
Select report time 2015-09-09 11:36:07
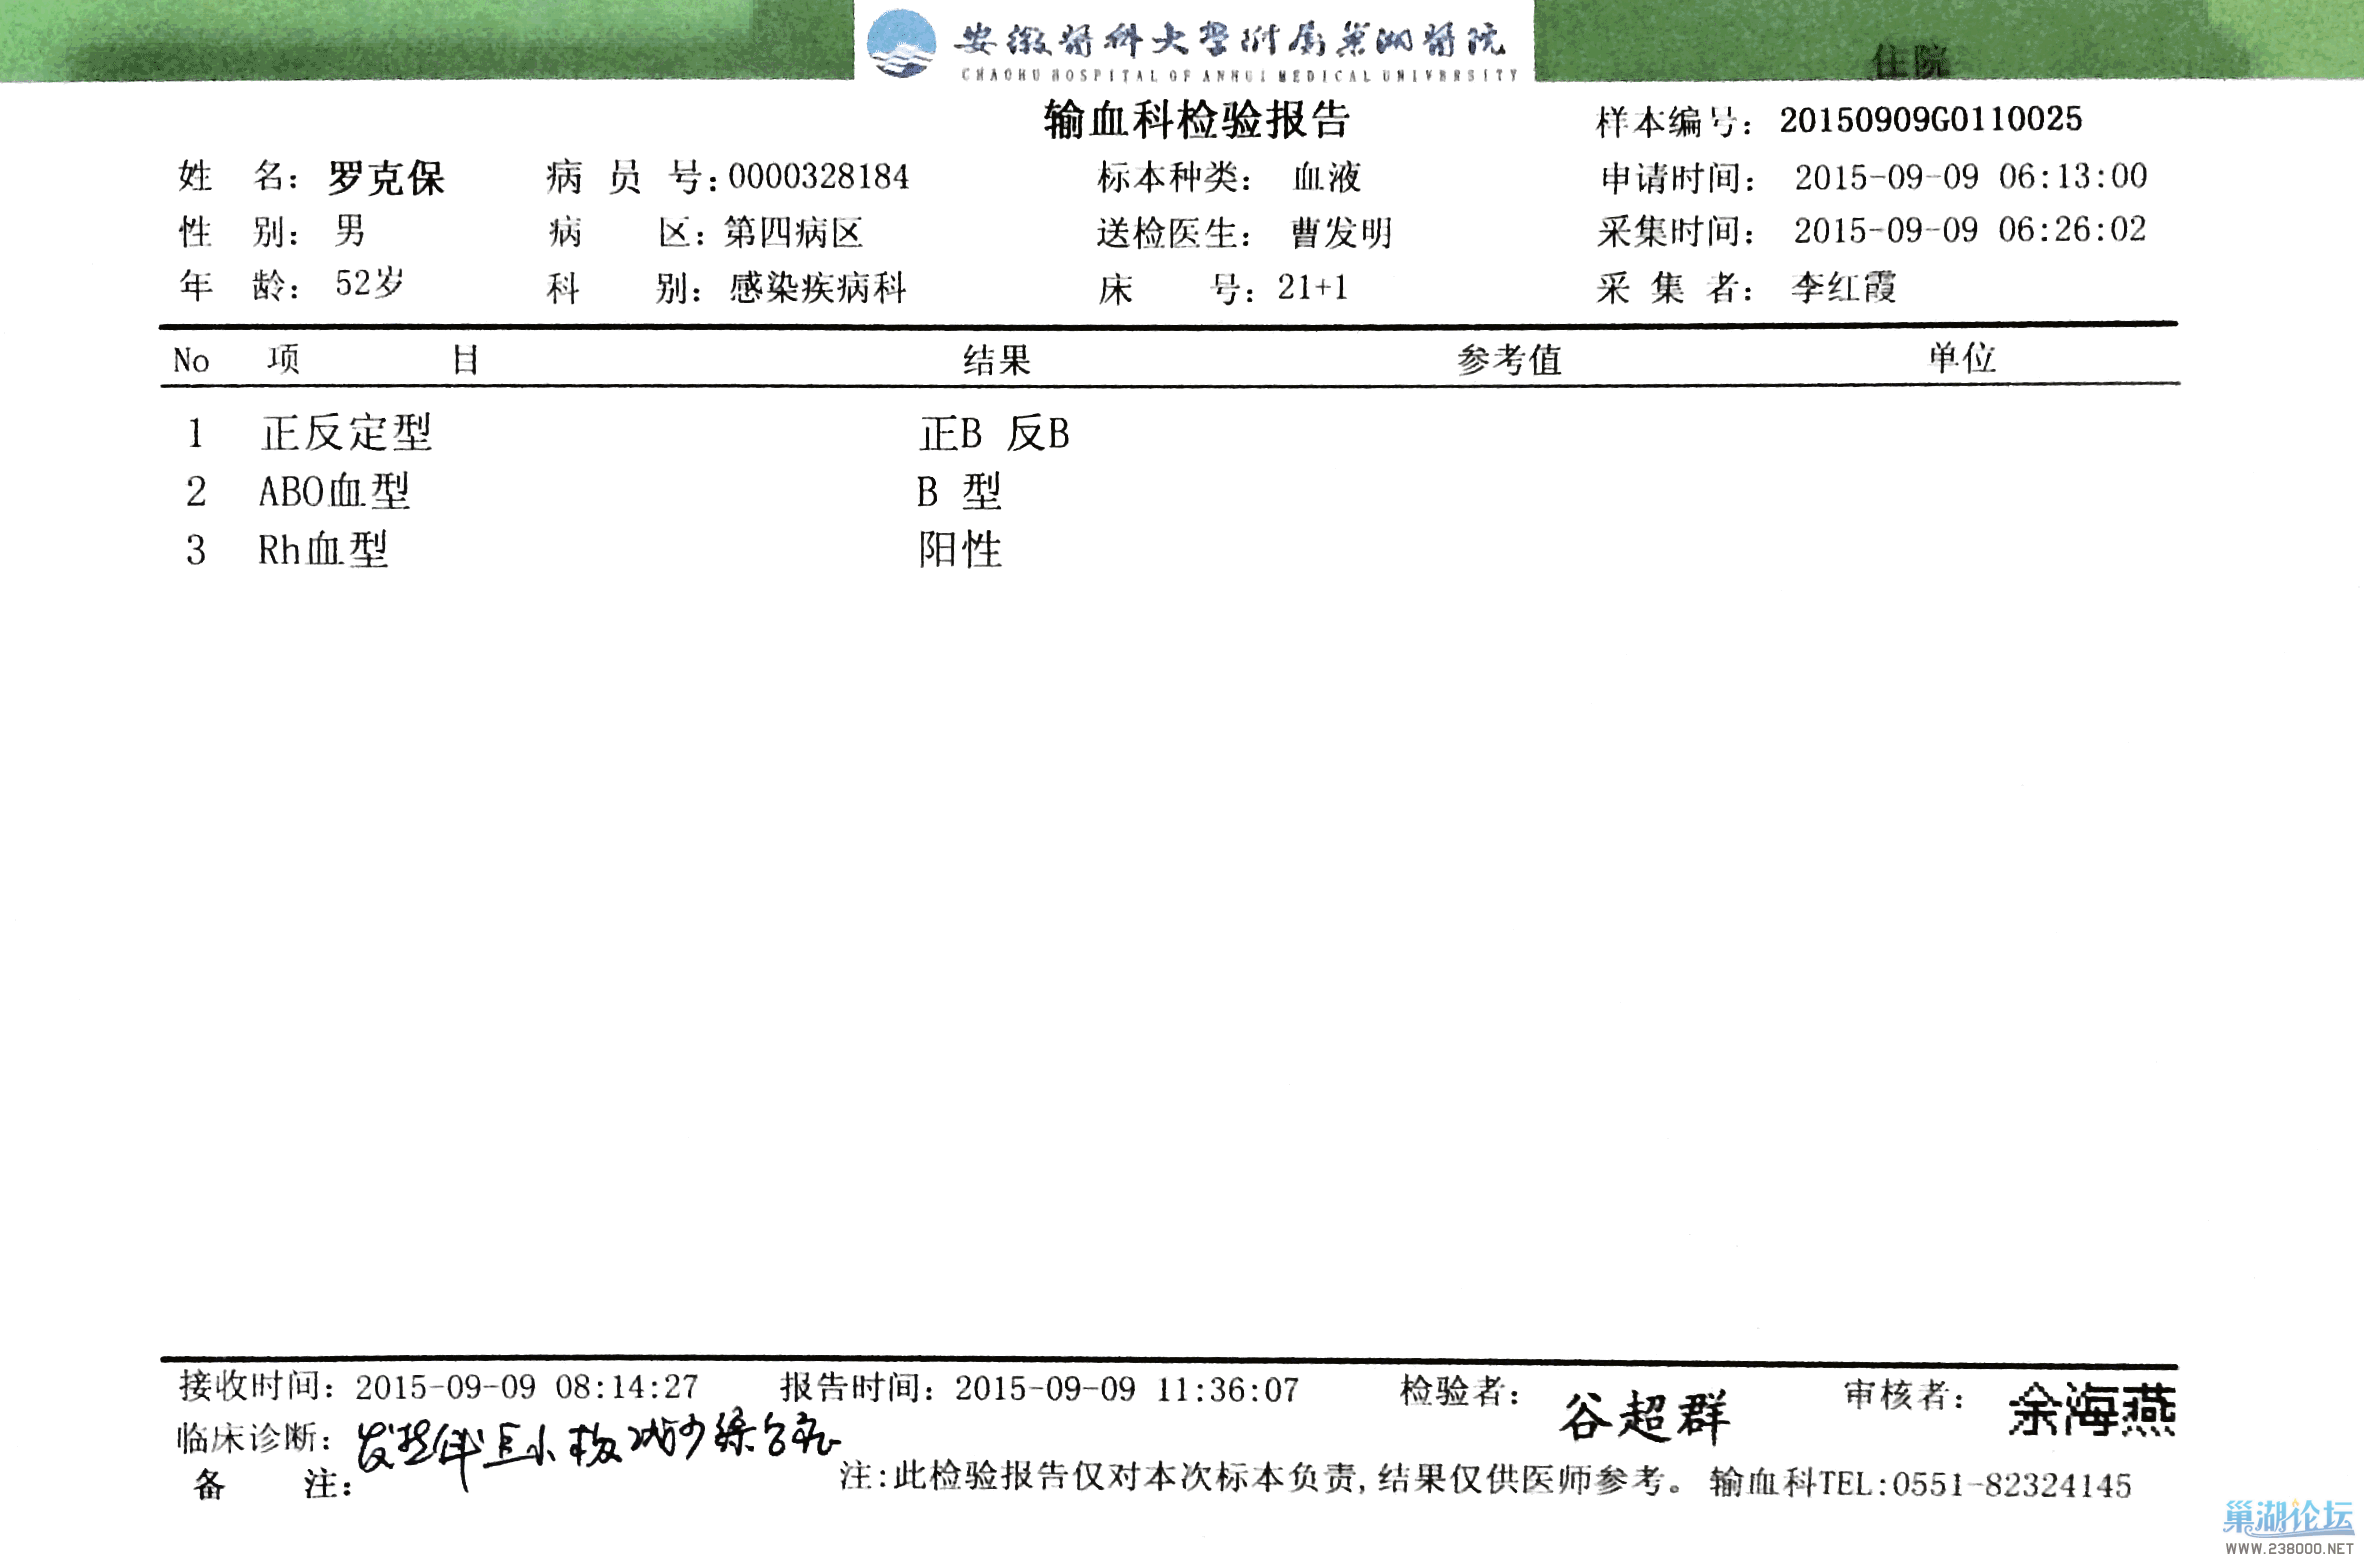tap(1126, 1389)
